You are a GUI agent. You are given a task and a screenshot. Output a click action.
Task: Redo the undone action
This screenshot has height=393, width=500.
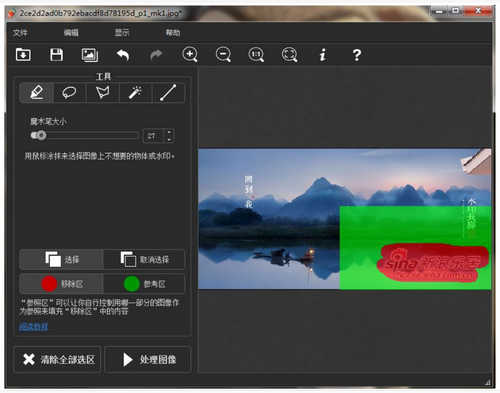pos(156,55)
